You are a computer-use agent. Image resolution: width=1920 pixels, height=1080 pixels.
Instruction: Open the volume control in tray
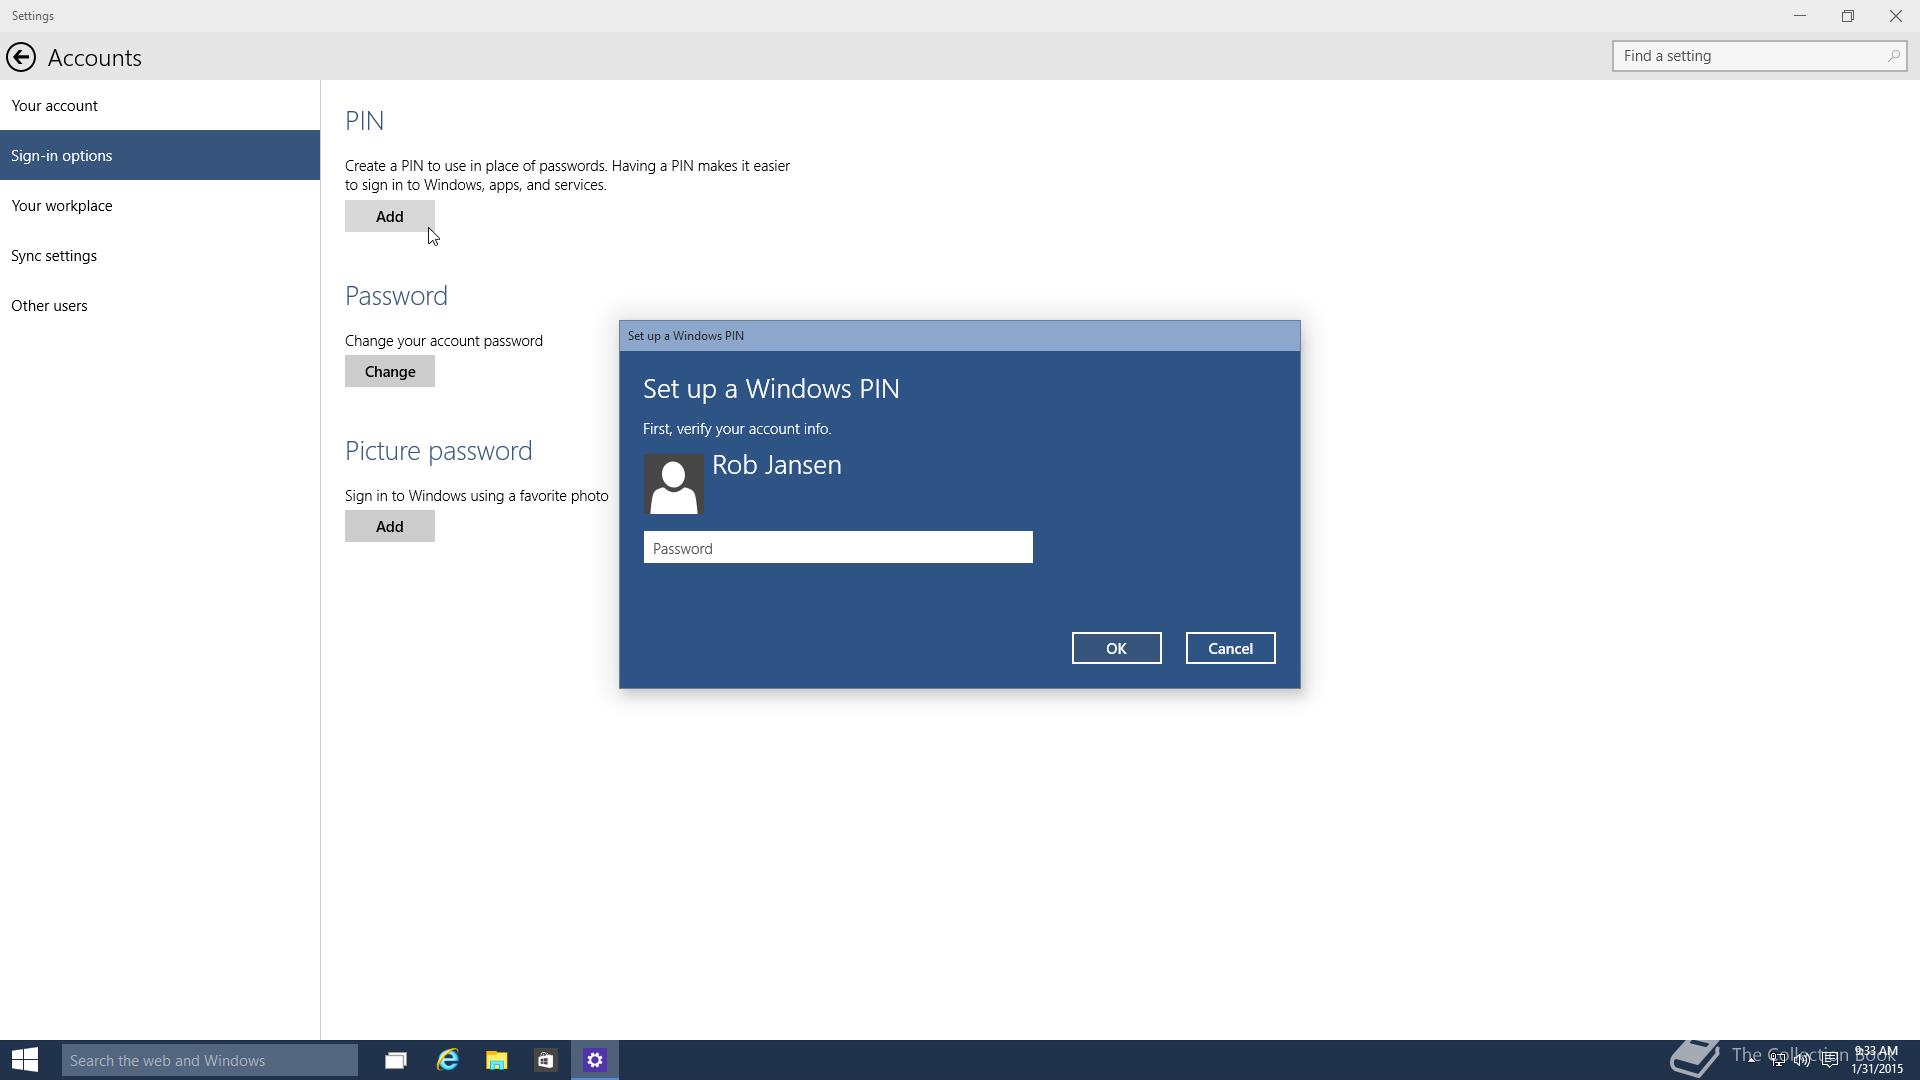[x=1803, y=1060]
